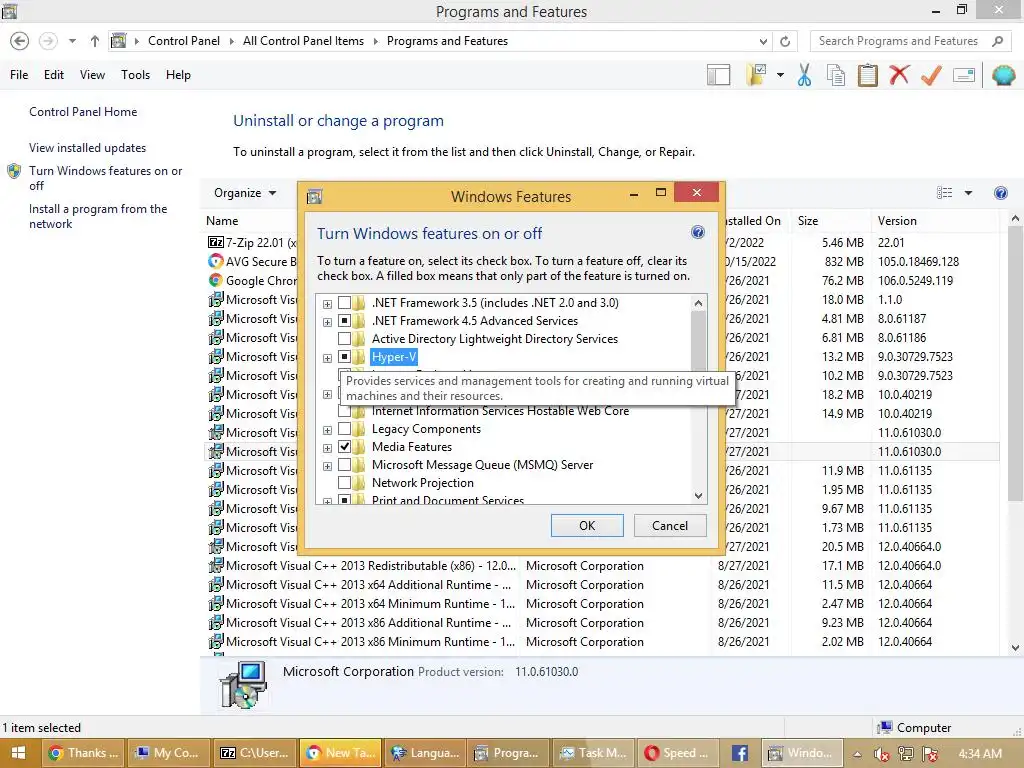
Task: Open address bar history dropdown arrow
Action: 763,41
